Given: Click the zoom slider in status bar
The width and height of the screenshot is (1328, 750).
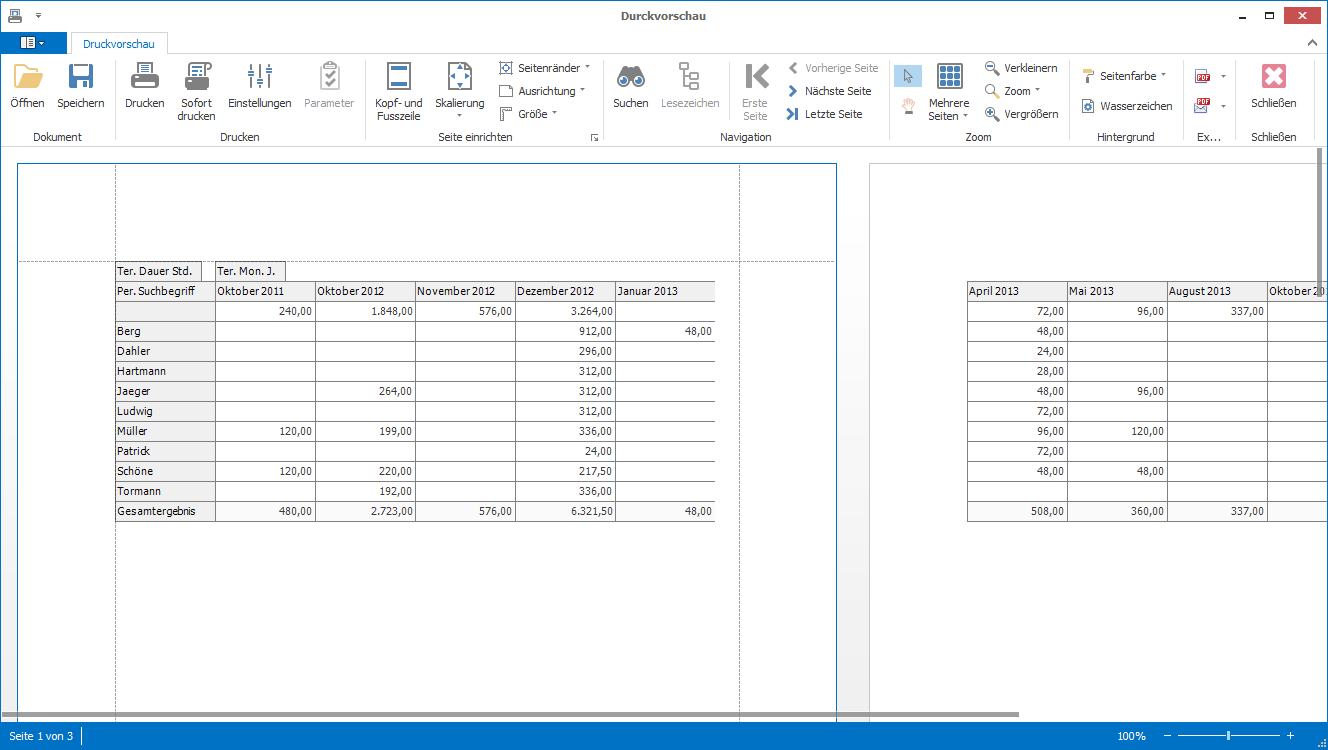Looking at the screenshot, I should coord(1228,736).
